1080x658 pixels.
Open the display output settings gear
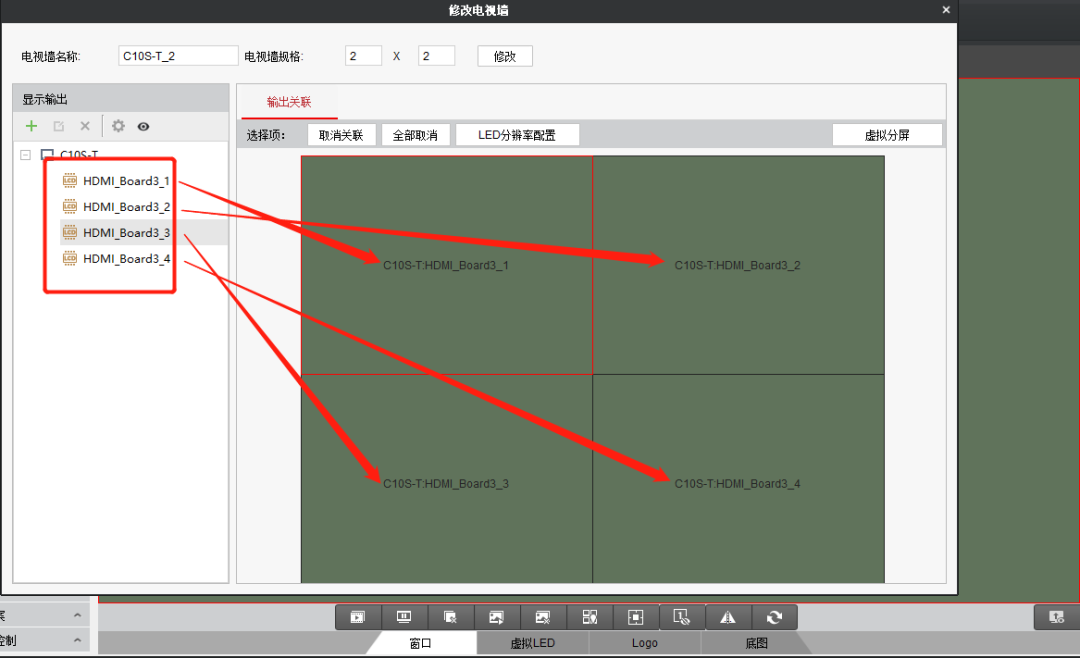click(118, 126)
